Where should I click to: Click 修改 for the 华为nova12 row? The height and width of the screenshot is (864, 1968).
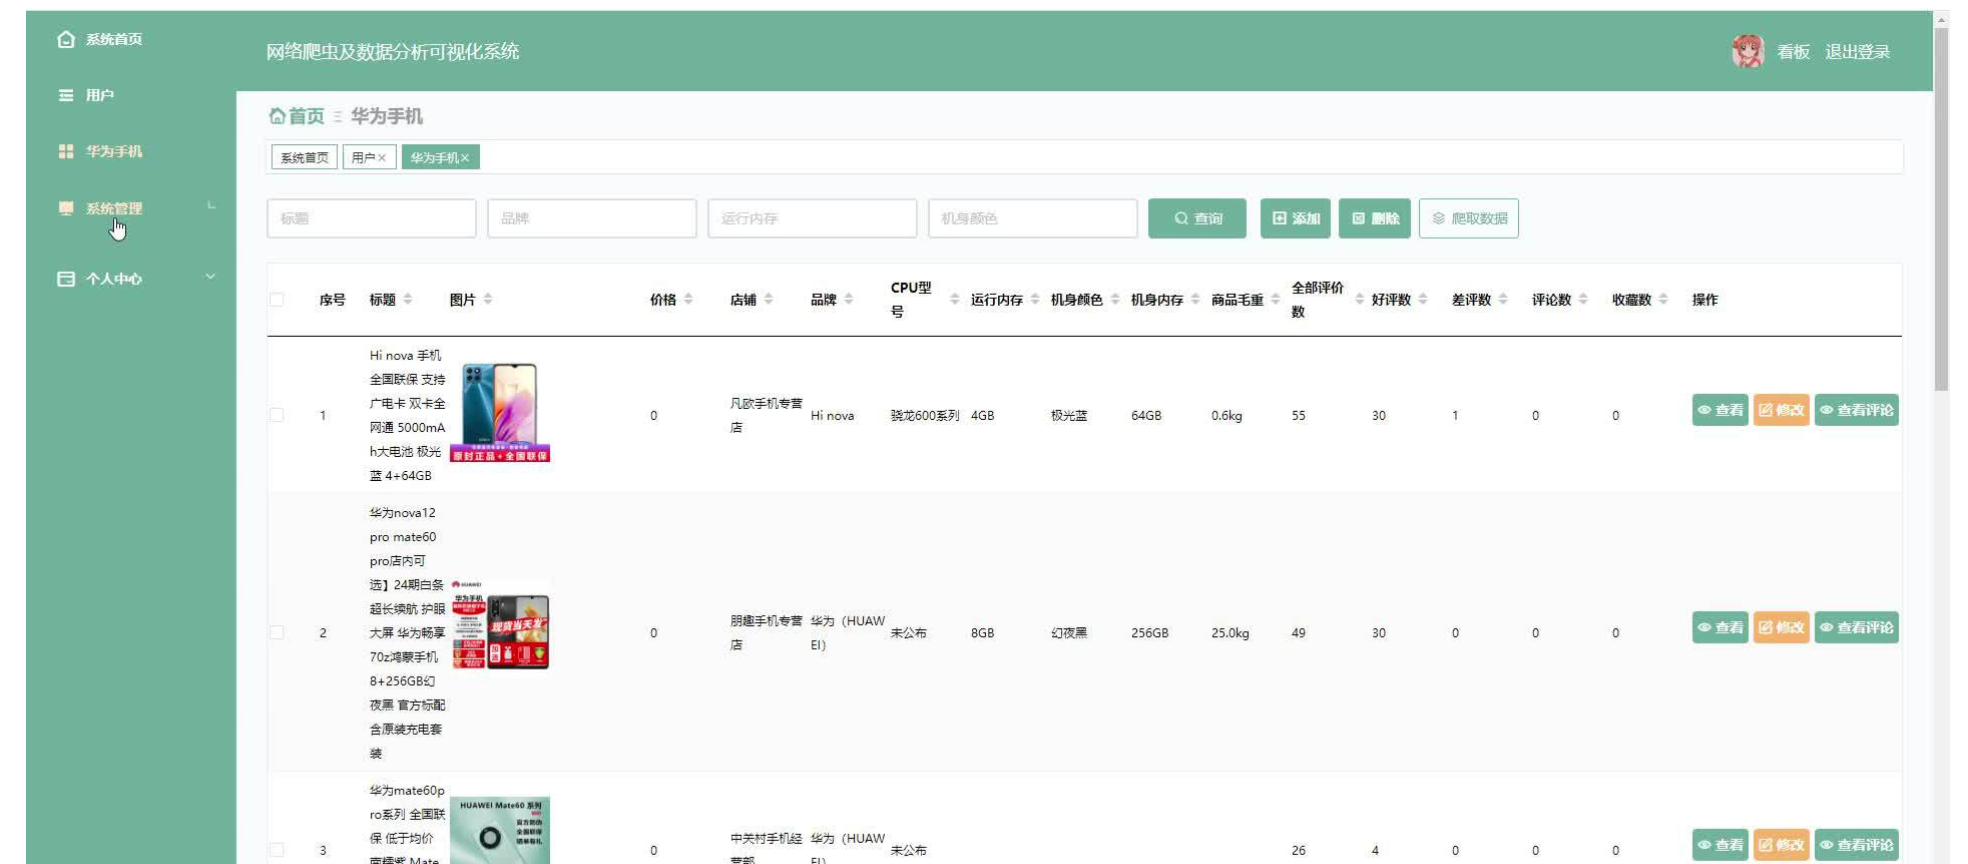1781,627
